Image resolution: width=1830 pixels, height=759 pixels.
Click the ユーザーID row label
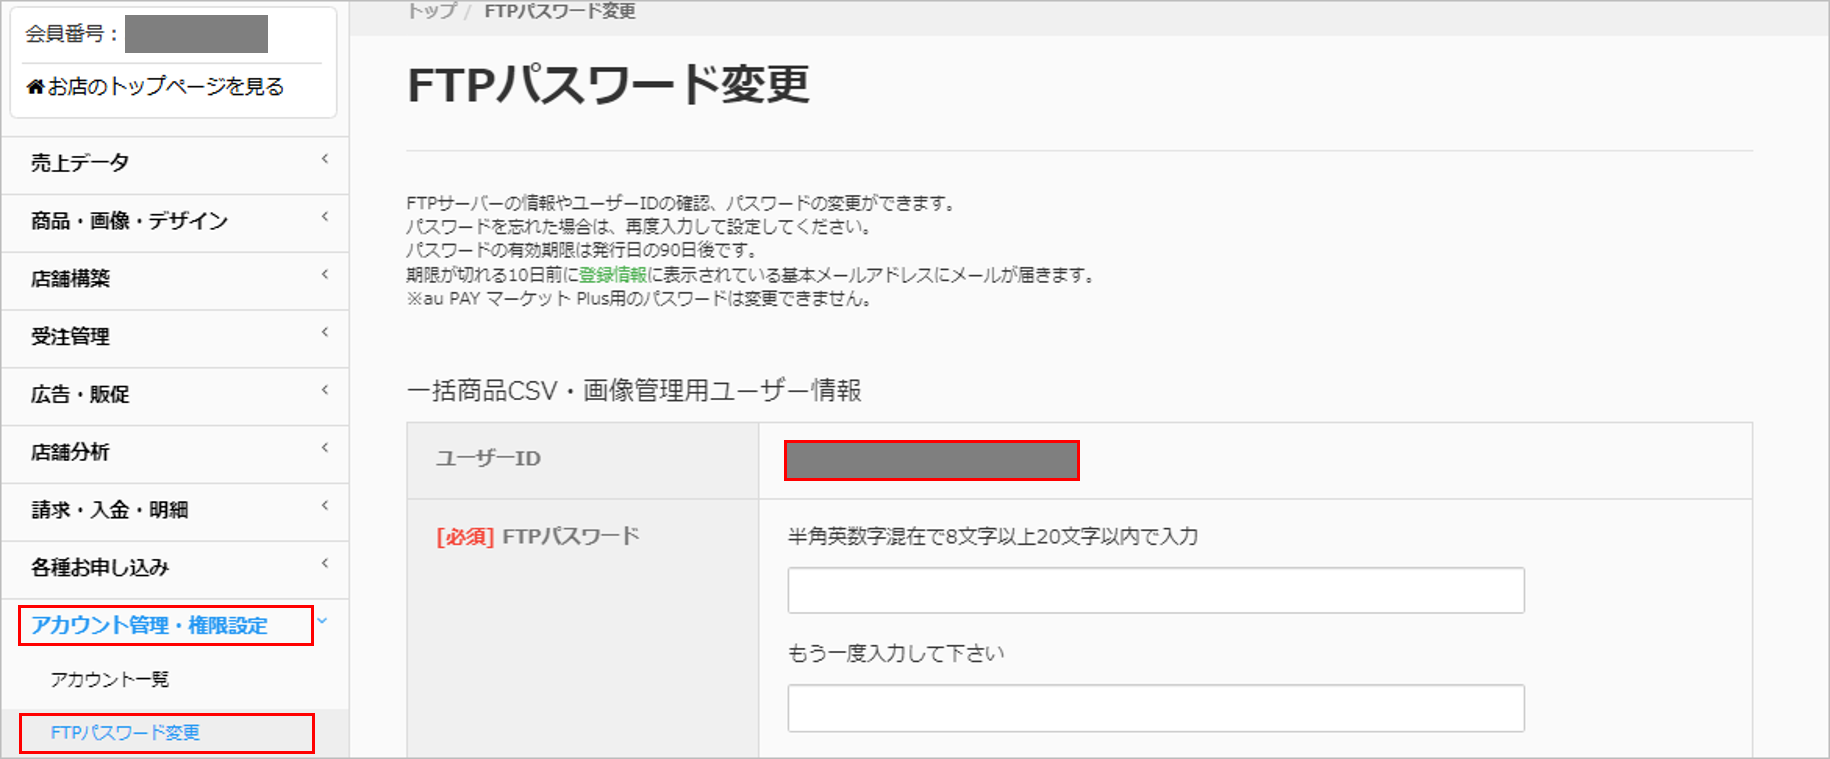488,459
